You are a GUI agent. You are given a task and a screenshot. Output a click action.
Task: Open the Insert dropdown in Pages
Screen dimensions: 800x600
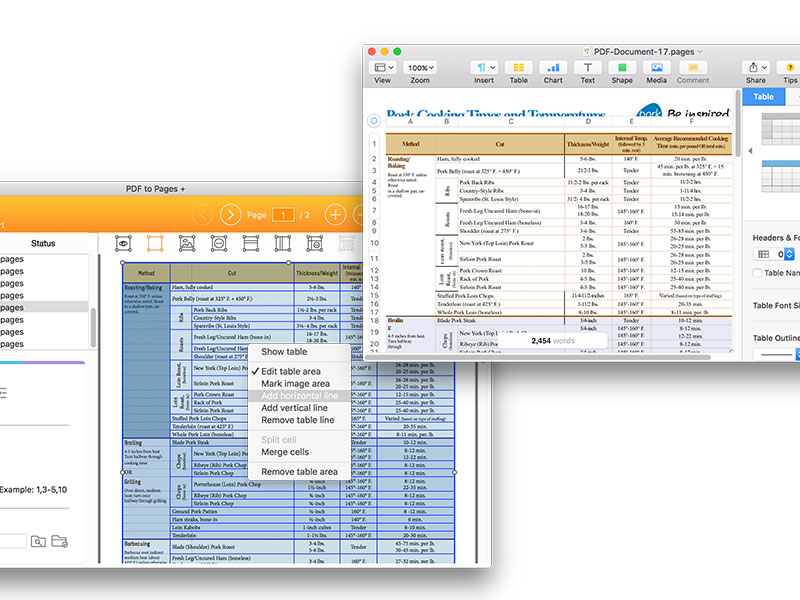[484, 67]
